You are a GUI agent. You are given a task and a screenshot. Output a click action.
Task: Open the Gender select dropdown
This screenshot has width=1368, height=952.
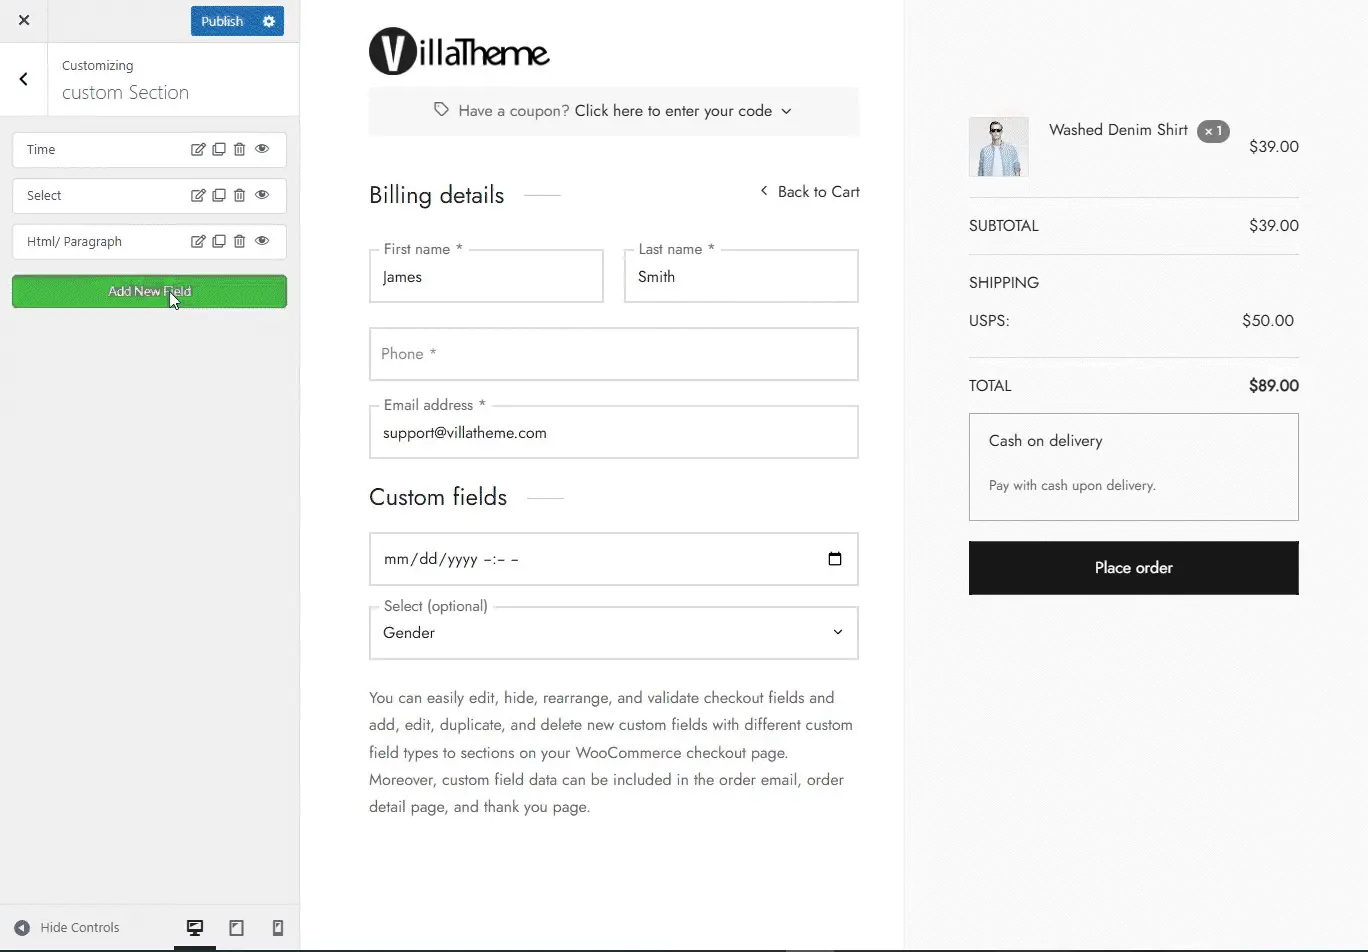click(613, 633)
